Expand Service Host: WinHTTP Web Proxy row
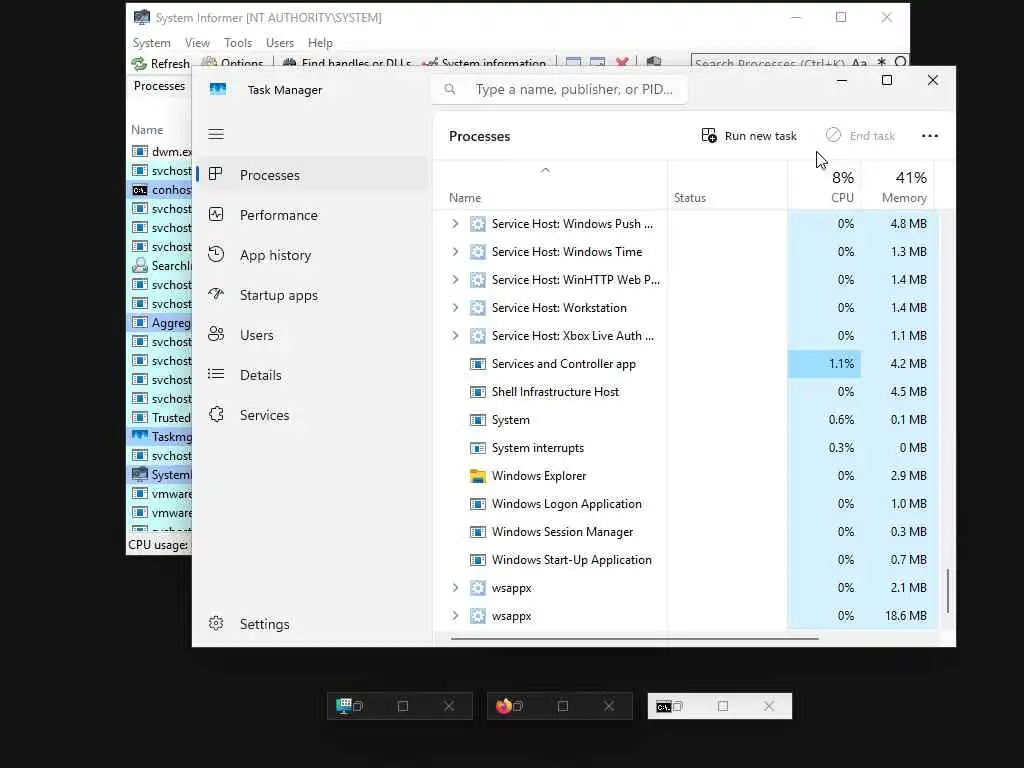The image size is (1024, 768). coord(455,280)
